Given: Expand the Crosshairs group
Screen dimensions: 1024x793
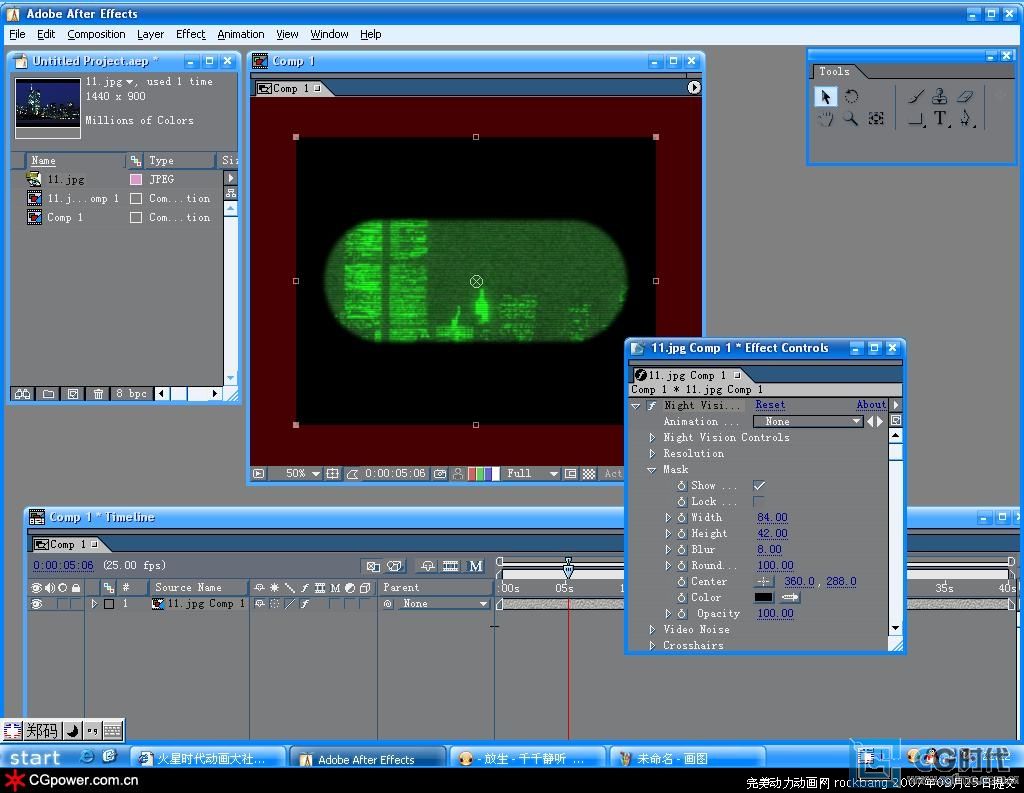Looking at the screenshot, I should point(652,645).
